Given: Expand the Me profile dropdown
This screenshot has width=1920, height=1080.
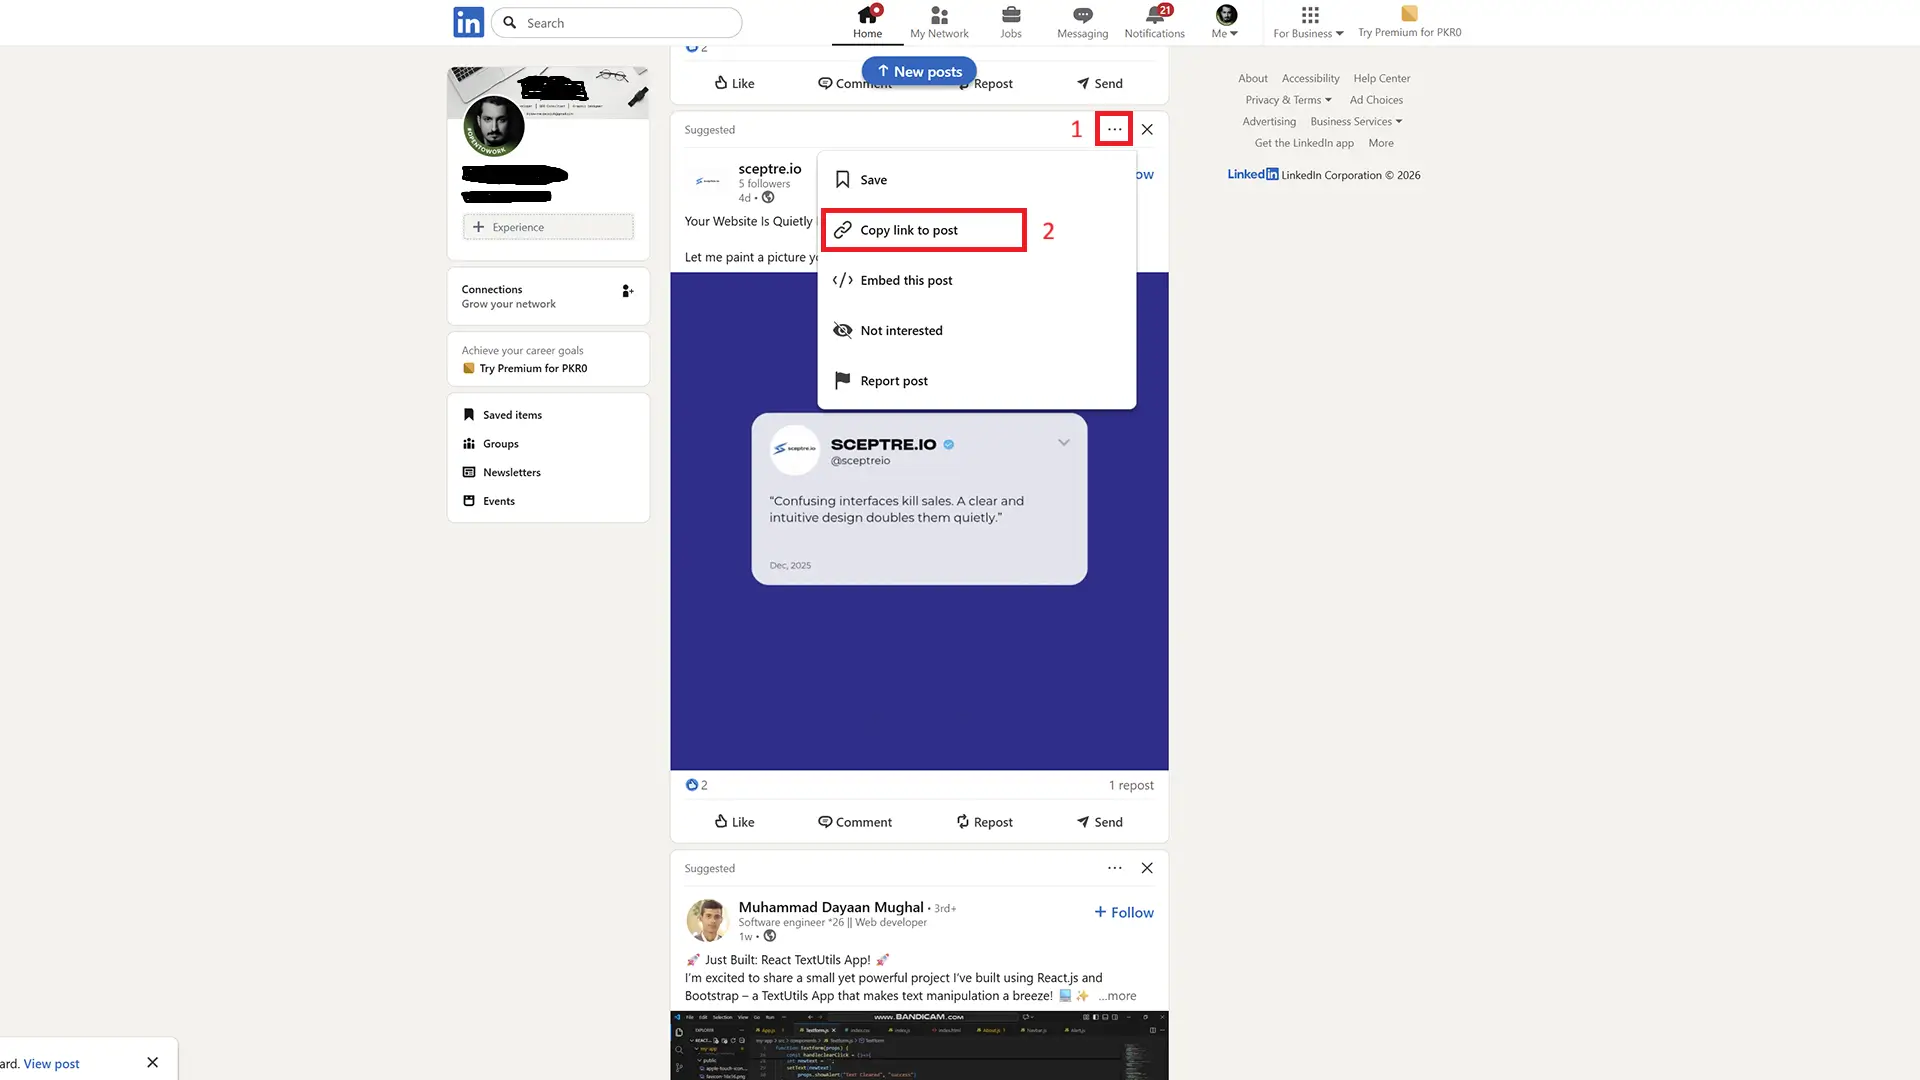Looking at the screenshot, I should pyautogui.click(x=1225, y=22).
